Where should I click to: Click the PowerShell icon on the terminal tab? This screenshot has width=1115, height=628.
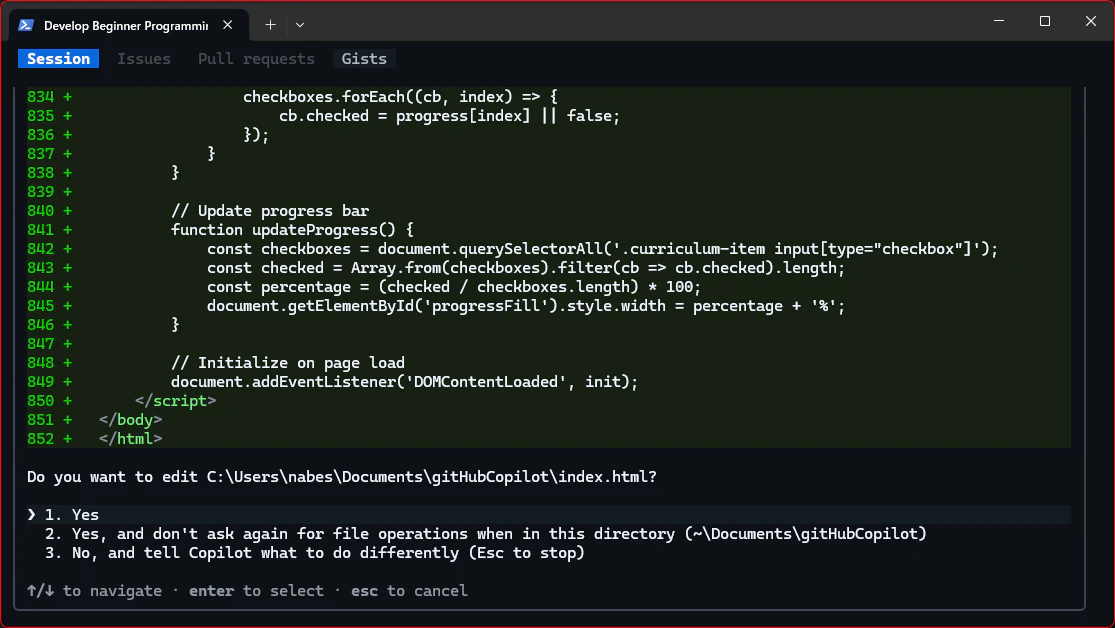[26, 25]
